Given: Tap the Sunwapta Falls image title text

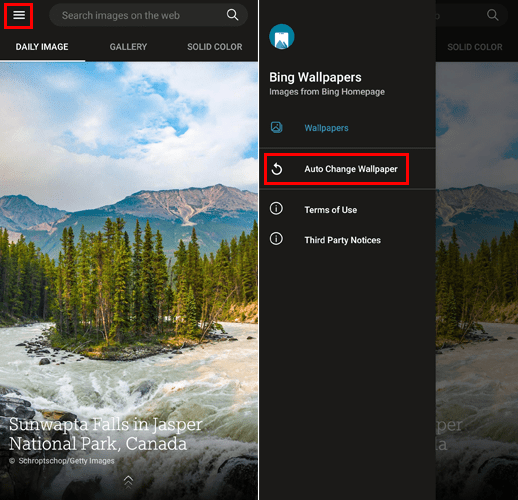Looking at the screenshot, I should [x=106, y=434].
